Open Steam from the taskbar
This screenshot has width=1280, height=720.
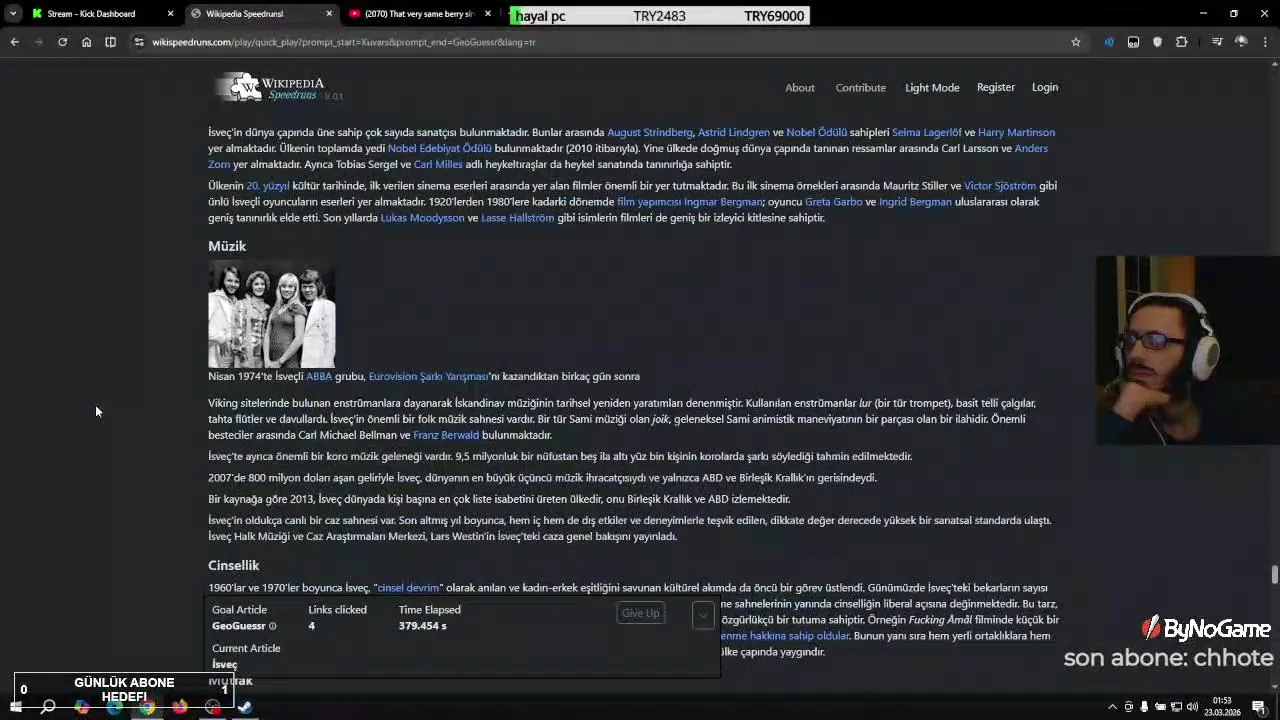pos(245,707)
